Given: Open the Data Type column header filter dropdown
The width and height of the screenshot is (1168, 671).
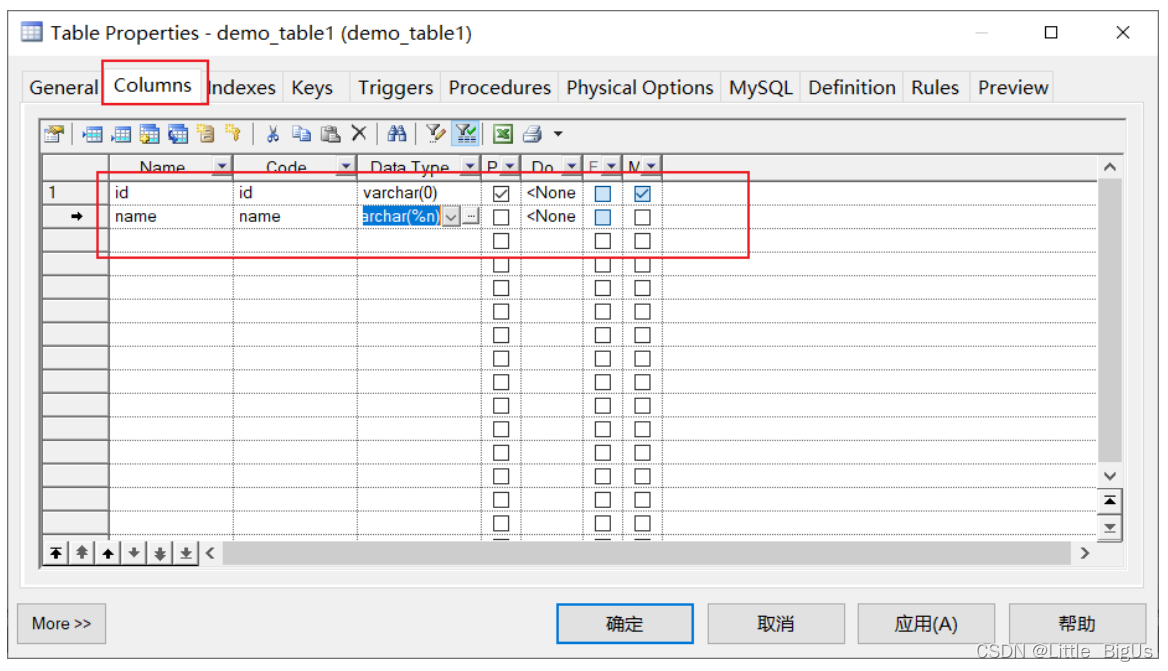Looking at the screenshot, I should 470,166.
